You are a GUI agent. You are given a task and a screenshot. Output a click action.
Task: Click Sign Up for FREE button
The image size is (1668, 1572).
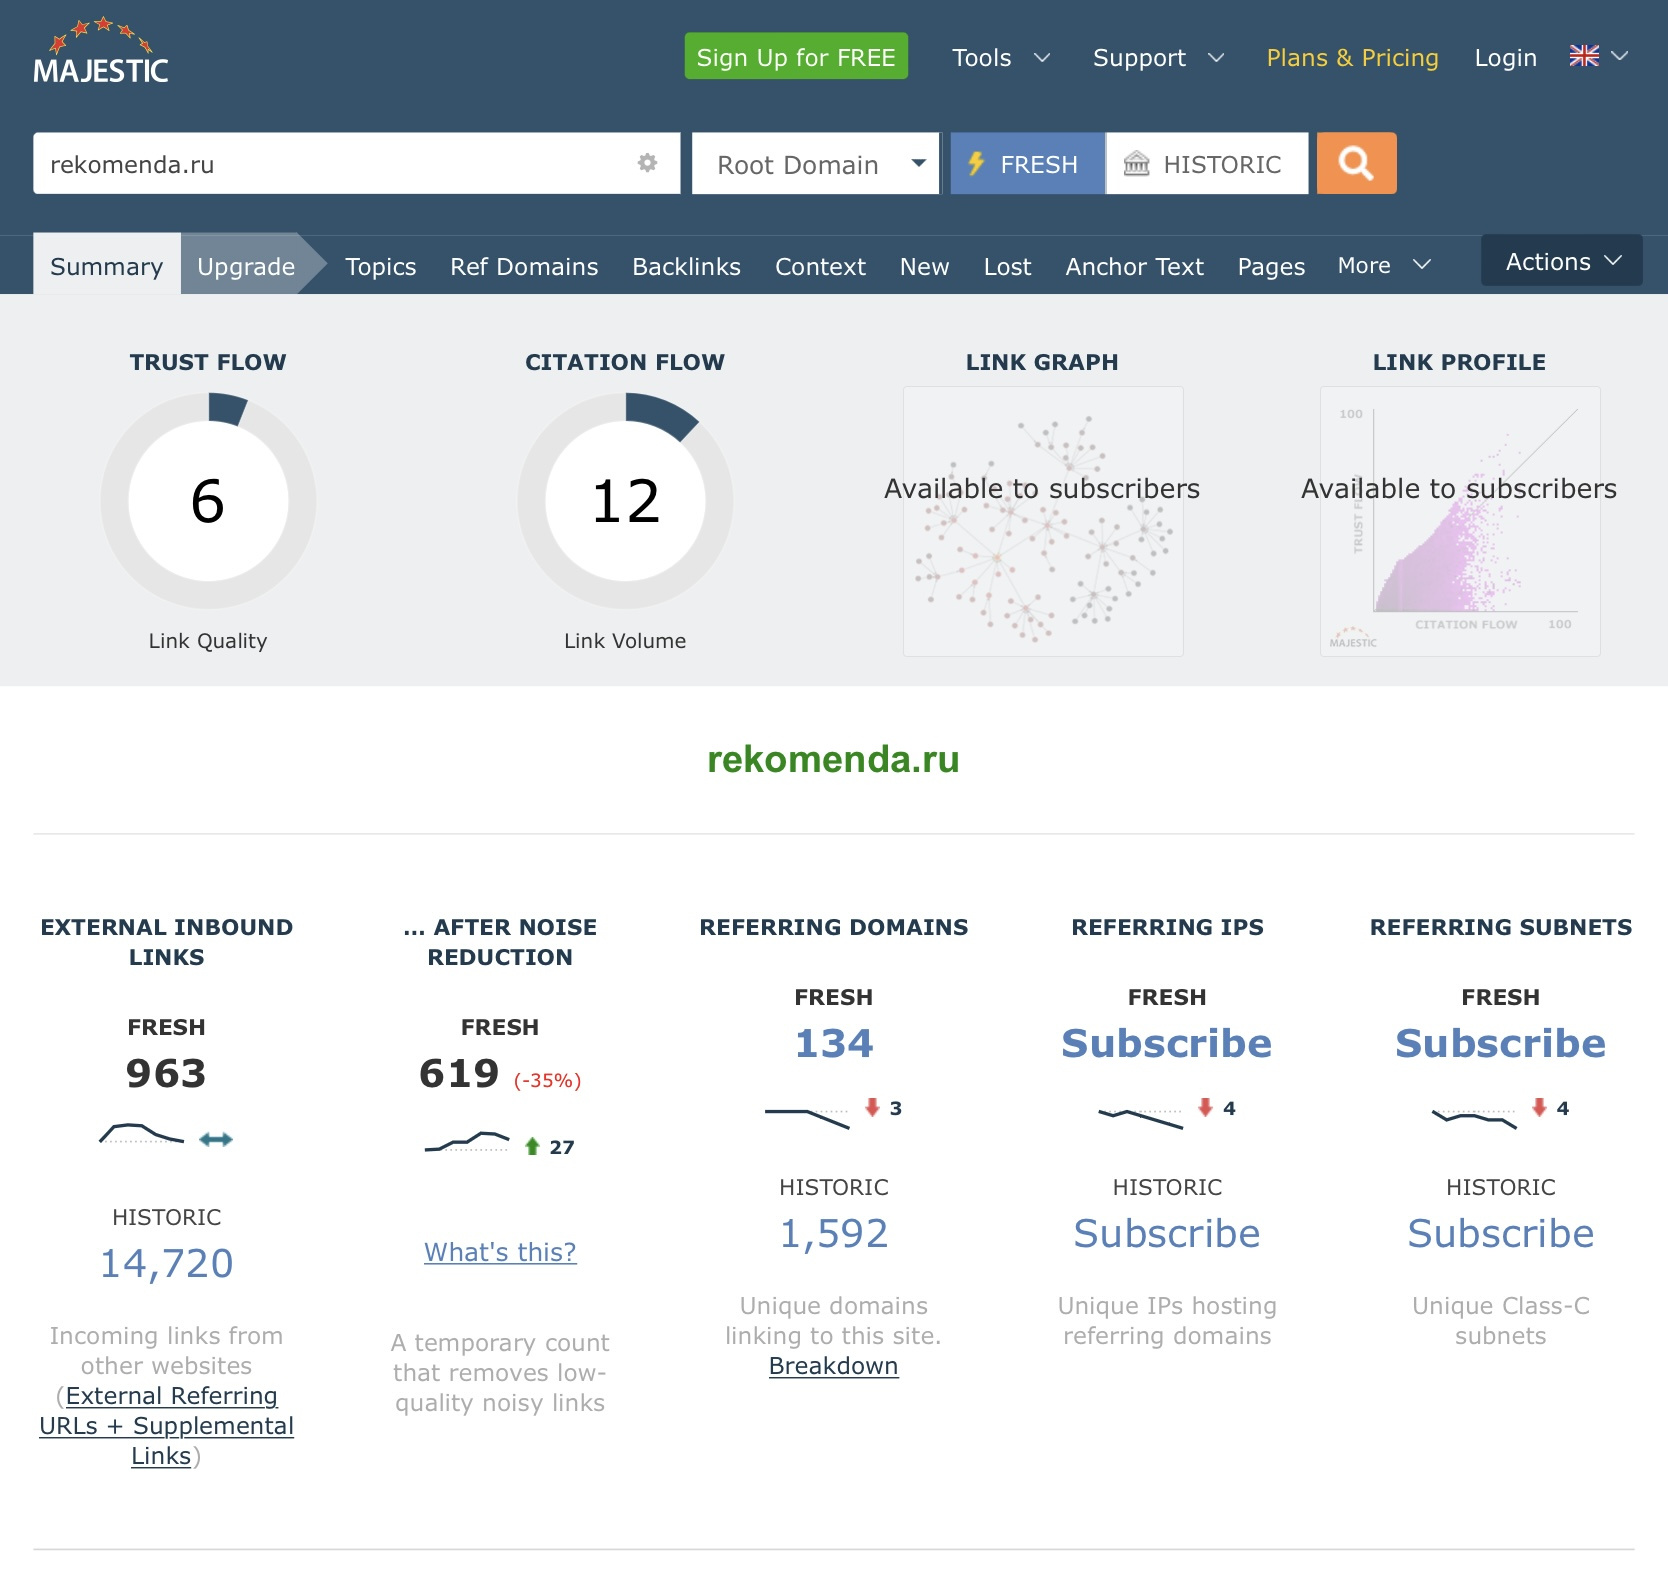pos(796,56)
